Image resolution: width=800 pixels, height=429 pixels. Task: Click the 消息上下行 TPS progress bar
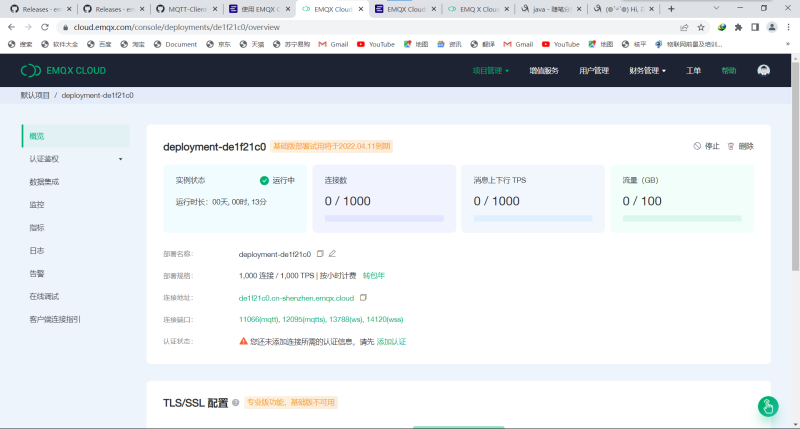tap(533, 218)
